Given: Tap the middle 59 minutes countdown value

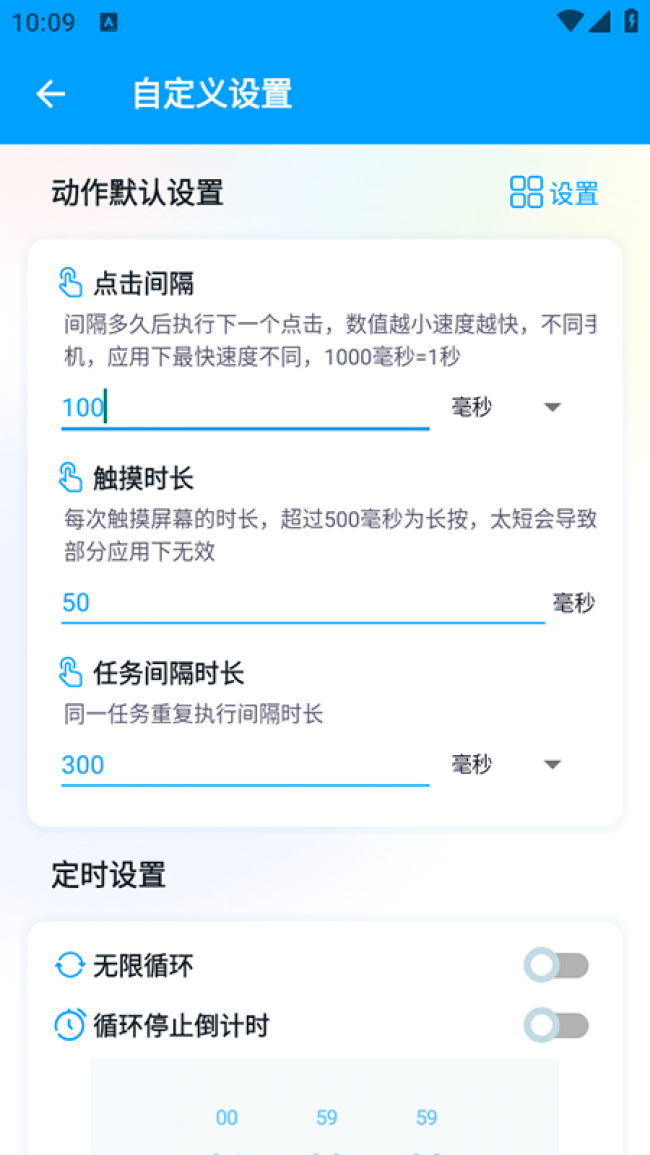Looking at the screenshot, I should [x=327, y=1118].
